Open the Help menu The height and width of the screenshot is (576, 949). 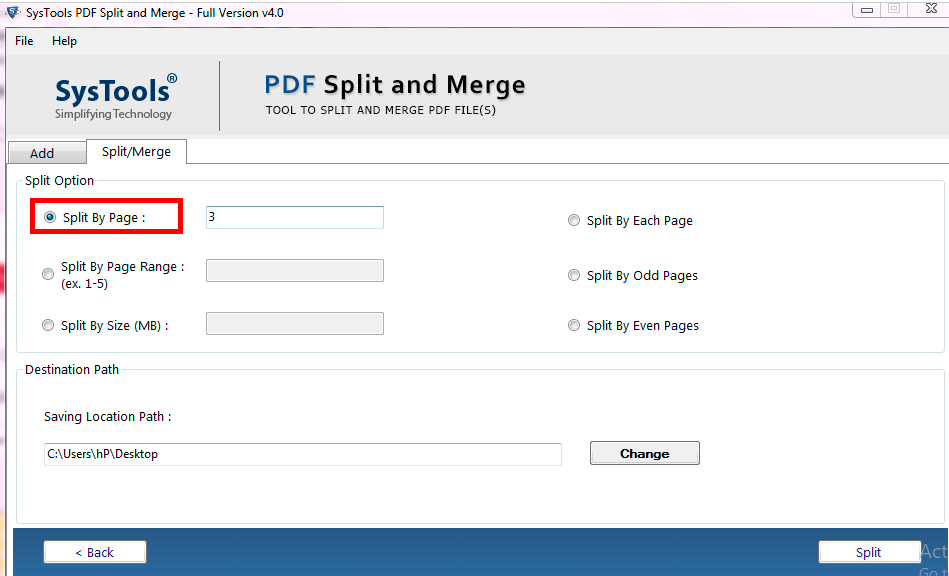(x=64, y=41)
